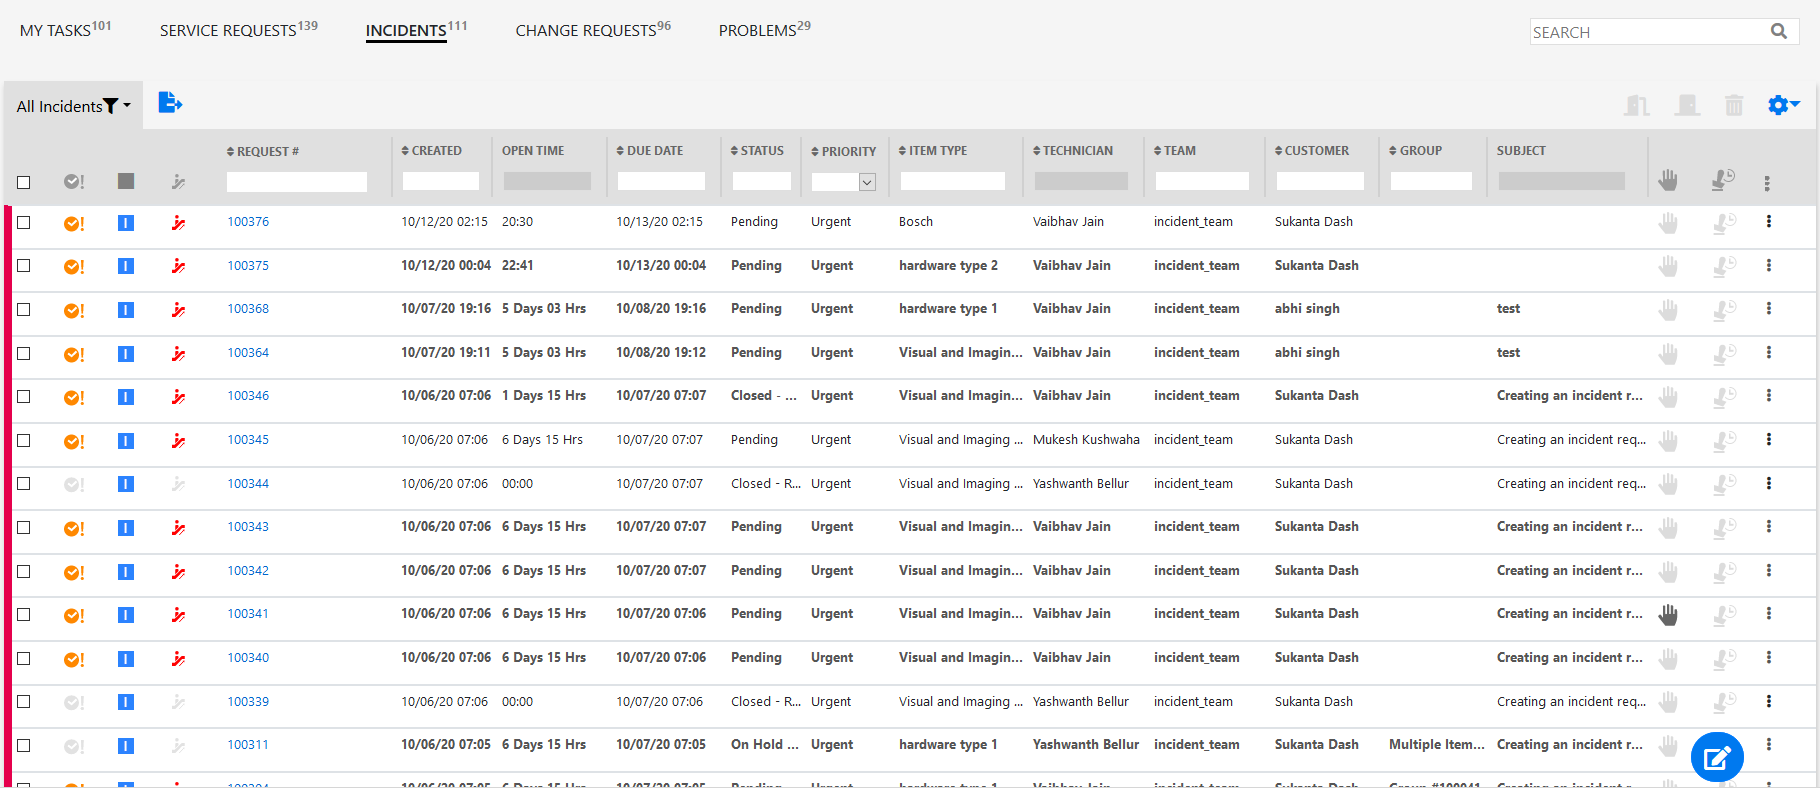
Task: Click the assign technician icon in toolbar
Action: 1687,105
